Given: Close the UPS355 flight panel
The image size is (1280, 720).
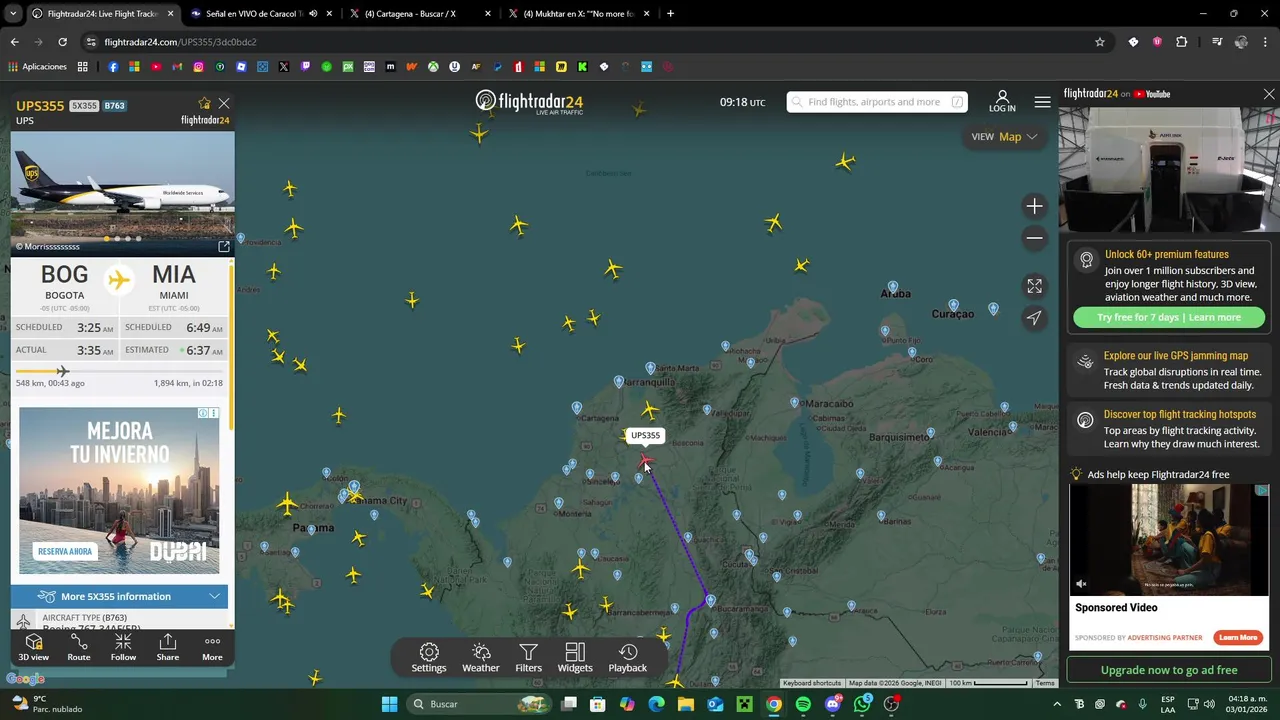Looking at the screenshot, I should pyautogui.click(x=224, y=103).
